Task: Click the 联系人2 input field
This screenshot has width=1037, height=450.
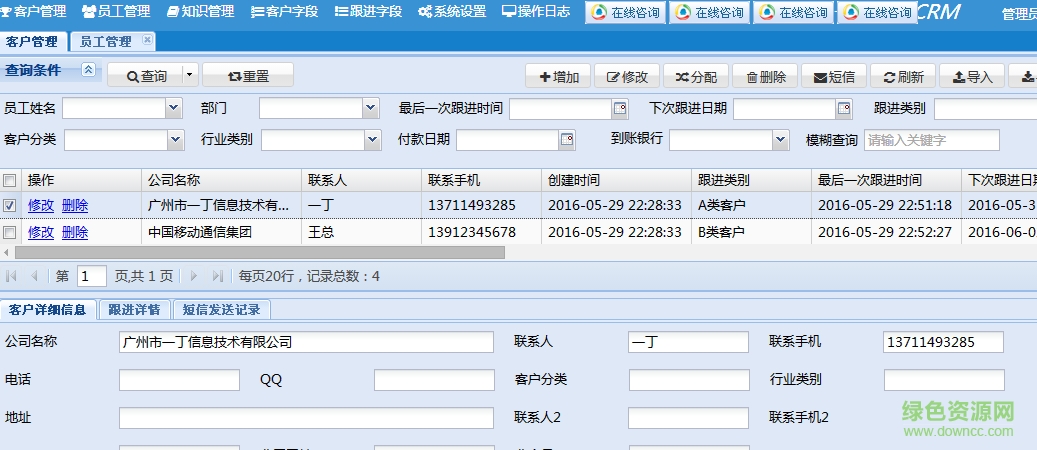Action: (x=688, y=418)
